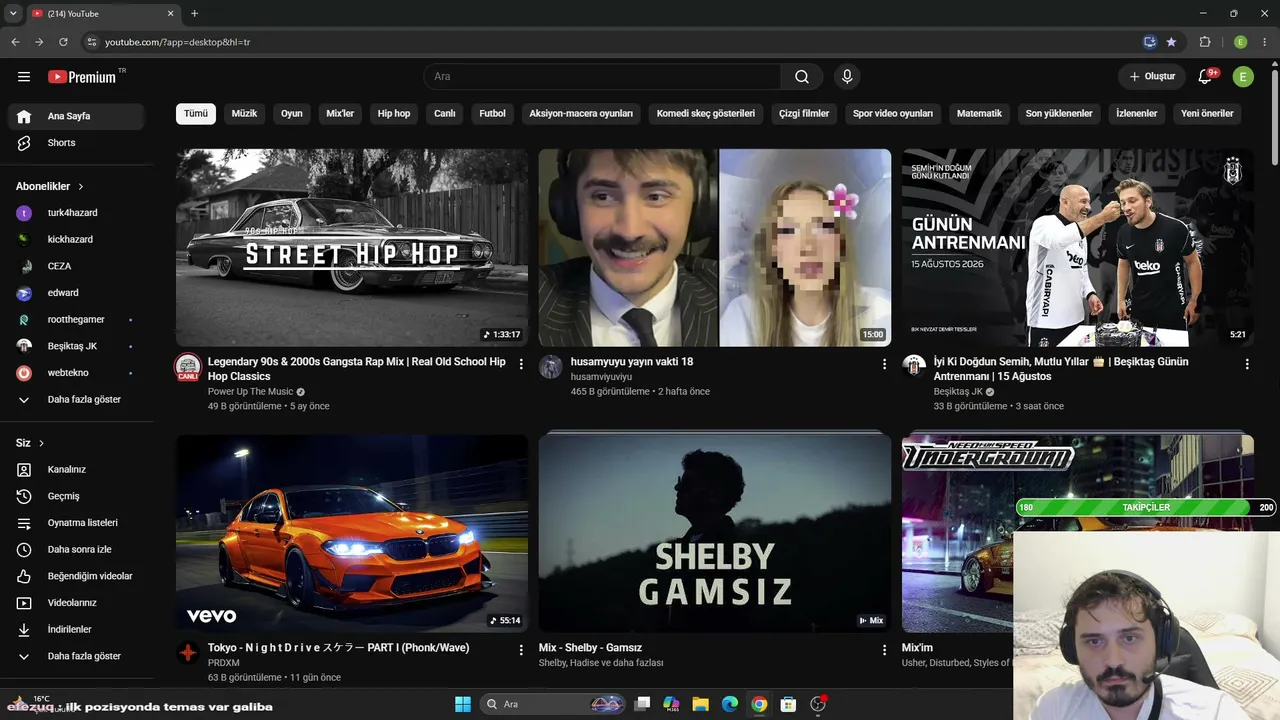Select the Oyun filter chip
The image size is (1280, 720).
coord(292,114)
